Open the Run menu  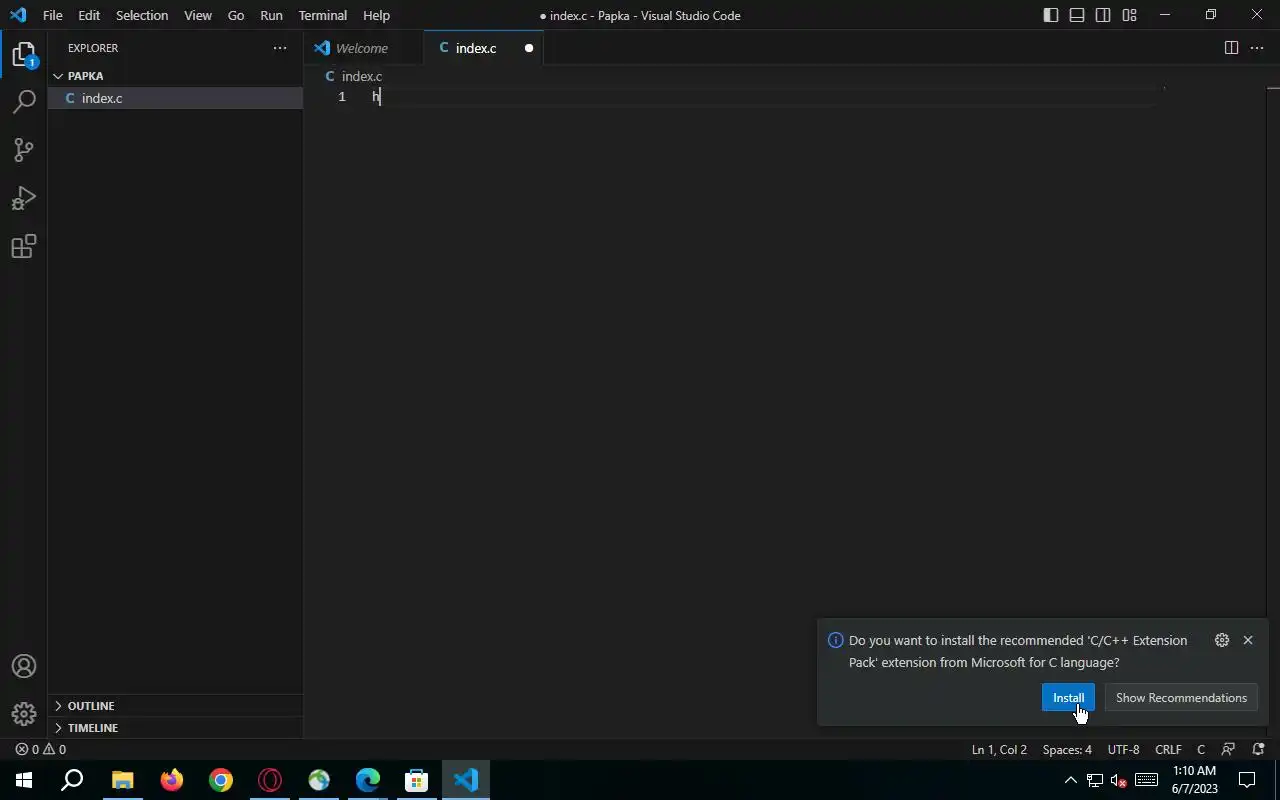coord(271,15)
